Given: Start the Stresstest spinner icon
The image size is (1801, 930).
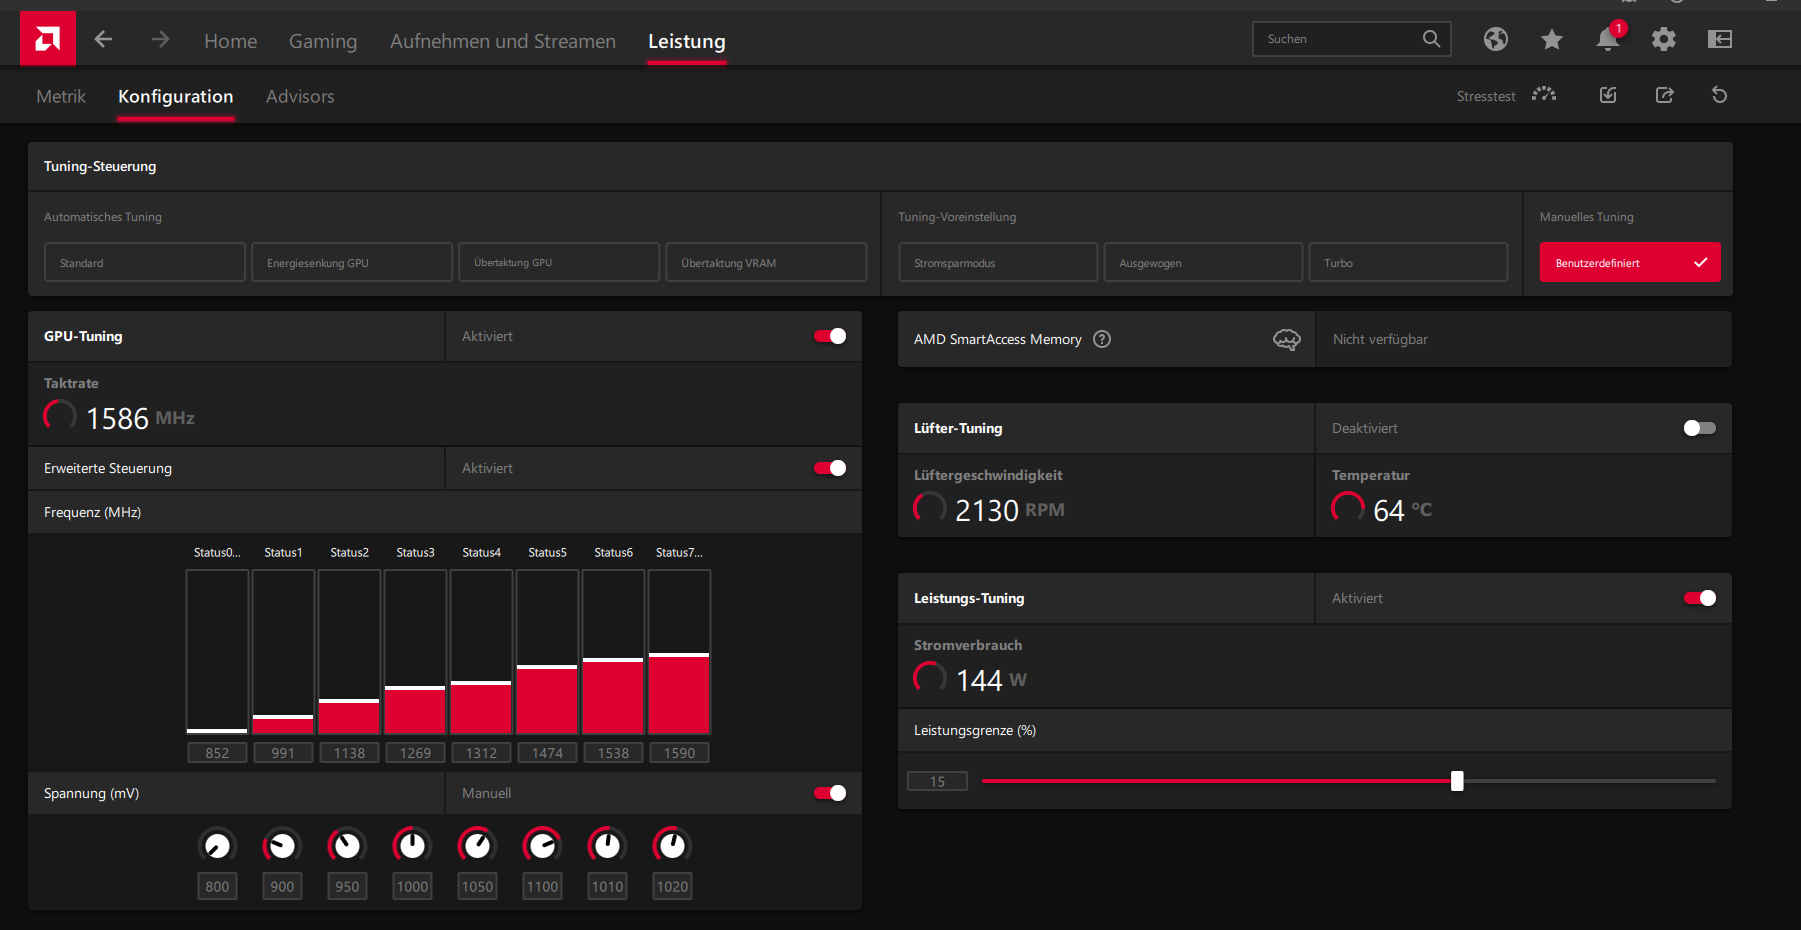Looking at the screenshot, I should pos(1544,95).
